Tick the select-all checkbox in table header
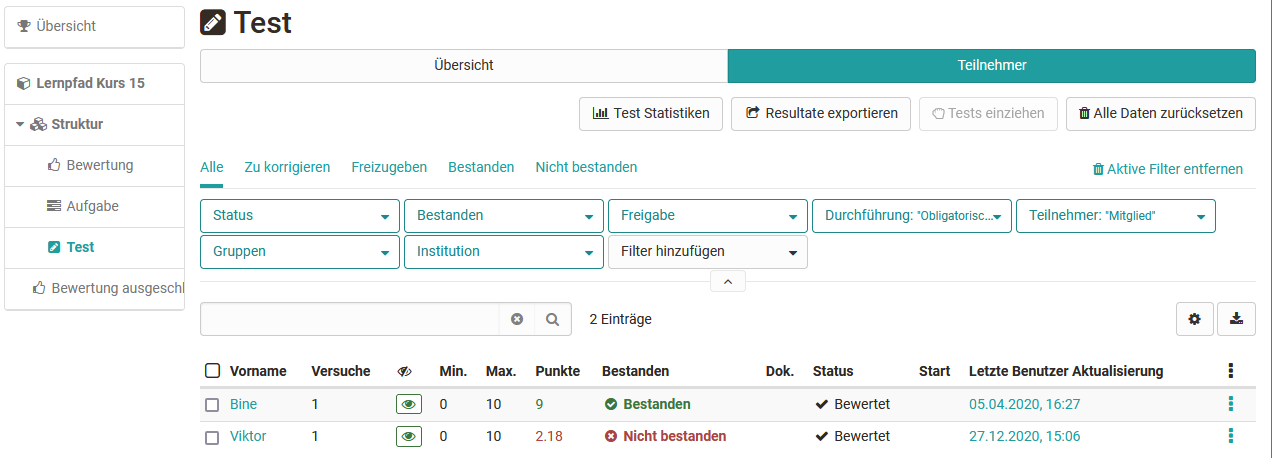This screenshot has width=1272, height=458. click(212, 371)
